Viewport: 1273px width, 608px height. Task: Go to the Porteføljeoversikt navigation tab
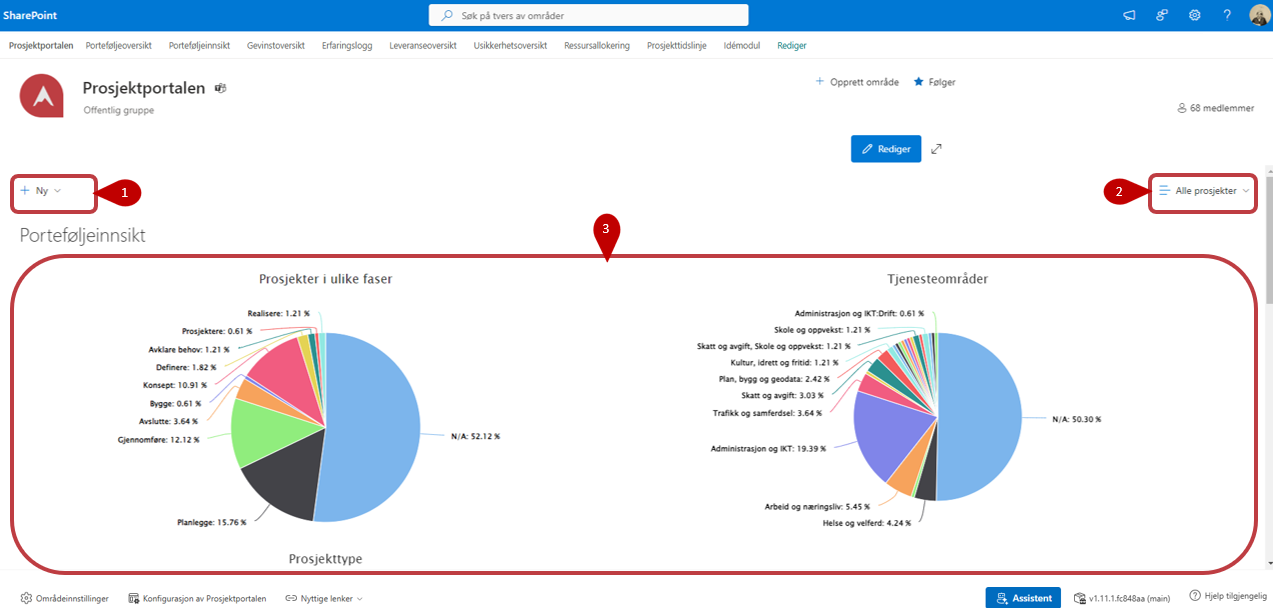[x=119, y=46]
